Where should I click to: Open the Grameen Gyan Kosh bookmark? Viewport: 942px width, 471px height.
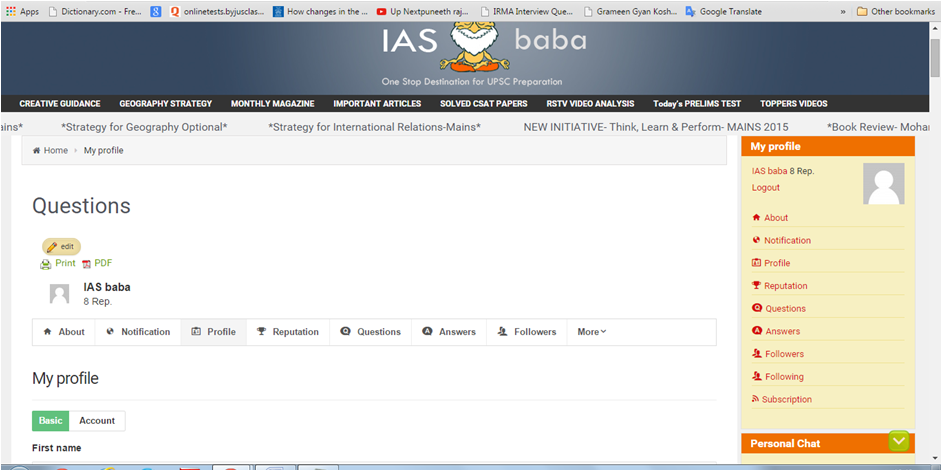pos(630,11)
